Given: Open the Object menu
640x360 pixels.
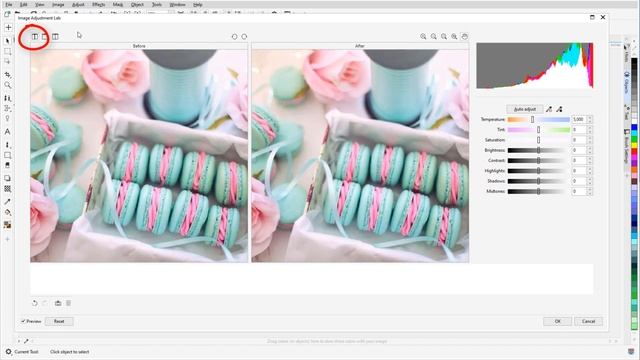Looking at the screenshot, I should point(137,4).
